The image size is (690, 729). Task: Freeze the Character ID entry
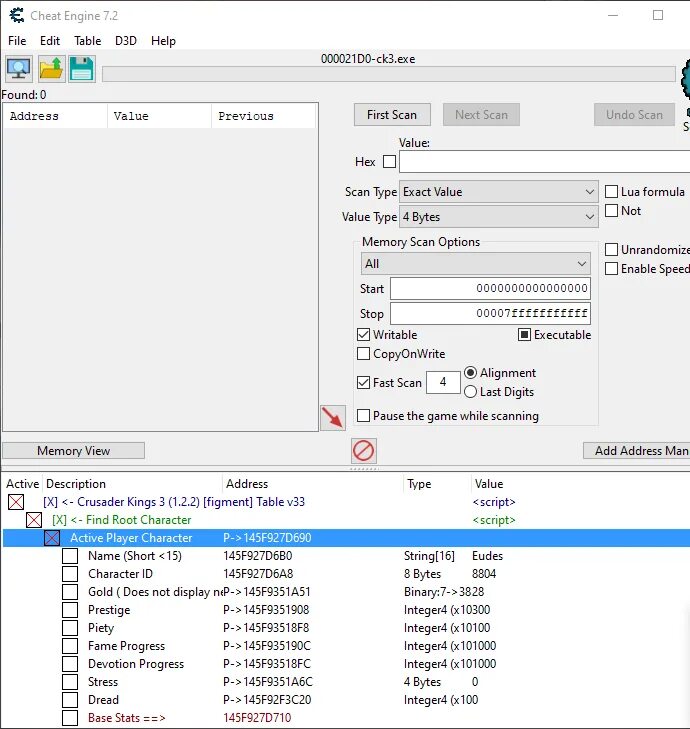tap(70, 574)
